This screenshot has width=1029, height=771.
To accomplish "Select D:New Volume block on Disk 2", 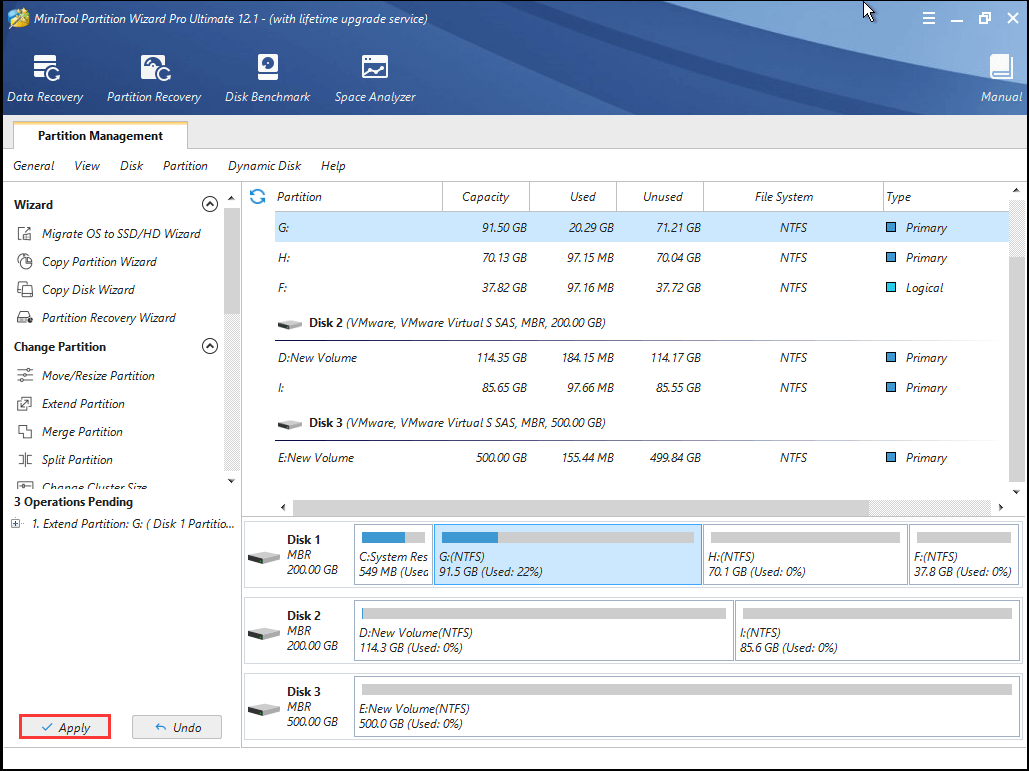I will tap(543, 631).
